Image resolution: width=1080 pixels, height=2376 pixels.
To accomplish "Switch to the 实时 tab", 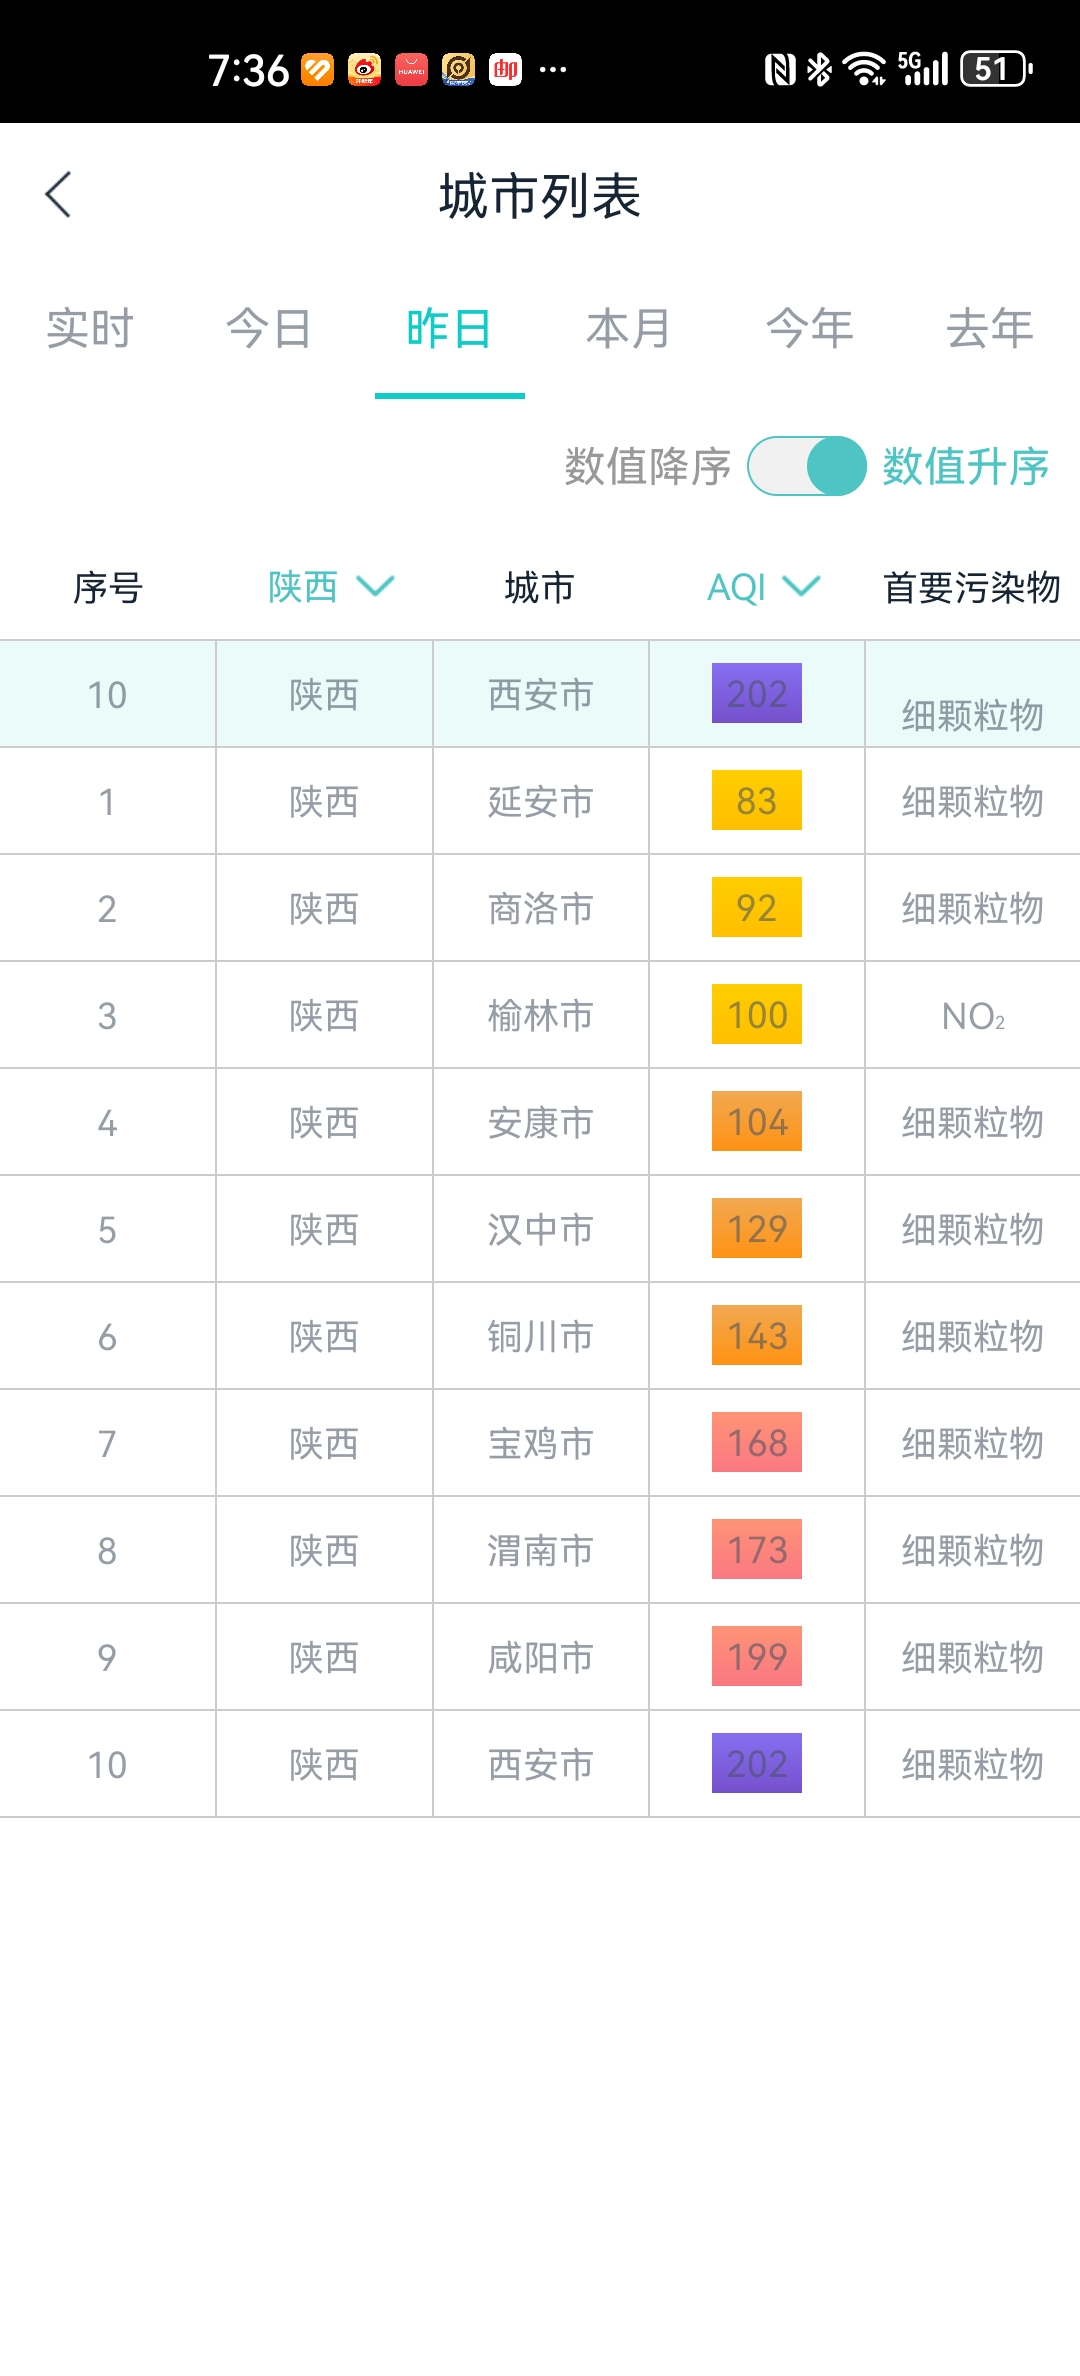I will 90,329.
